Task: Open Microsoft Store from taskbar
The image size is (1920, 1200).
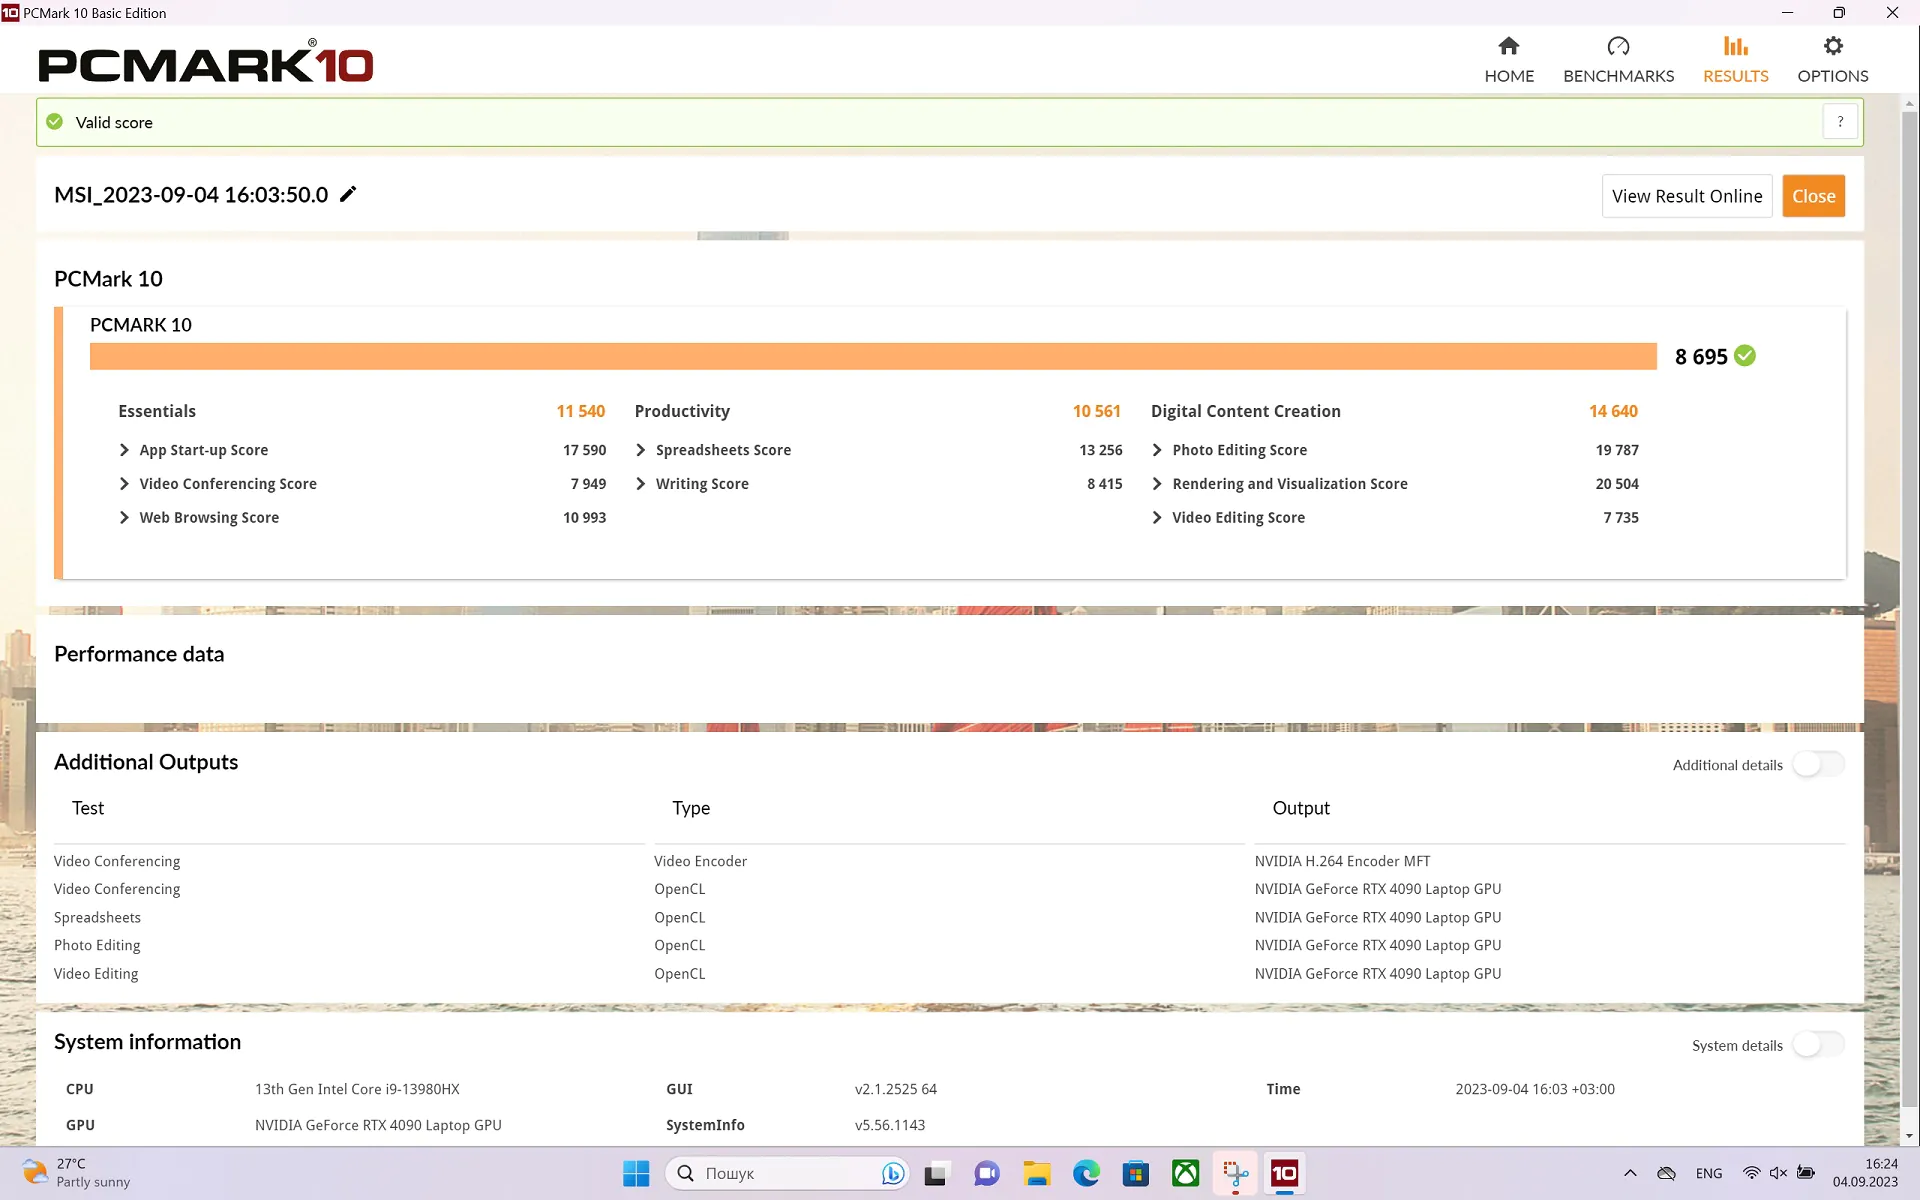Action: click(1135, 1173)
